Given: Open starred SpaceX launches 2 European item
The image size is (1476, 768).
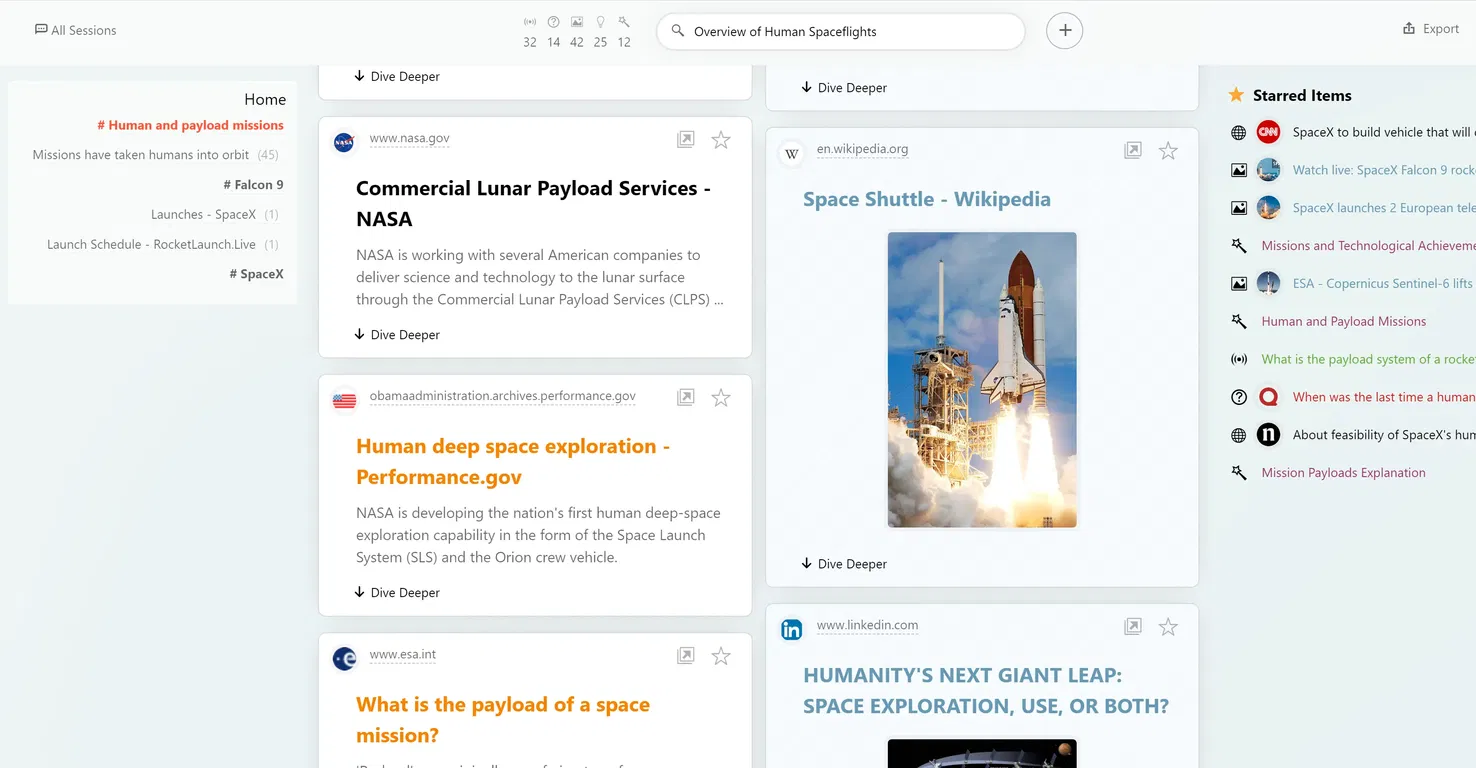Looking at the screenshot, I should click(x=1383, y=208).
